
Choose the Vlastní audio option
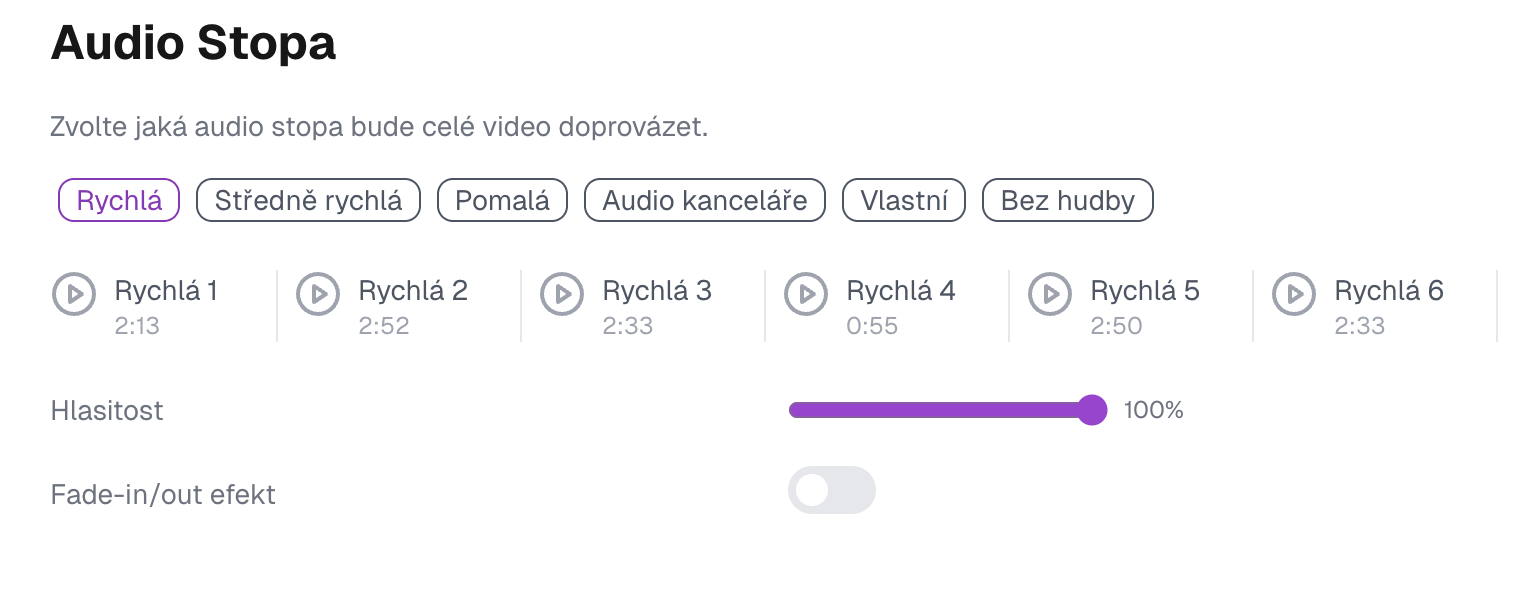903,200
